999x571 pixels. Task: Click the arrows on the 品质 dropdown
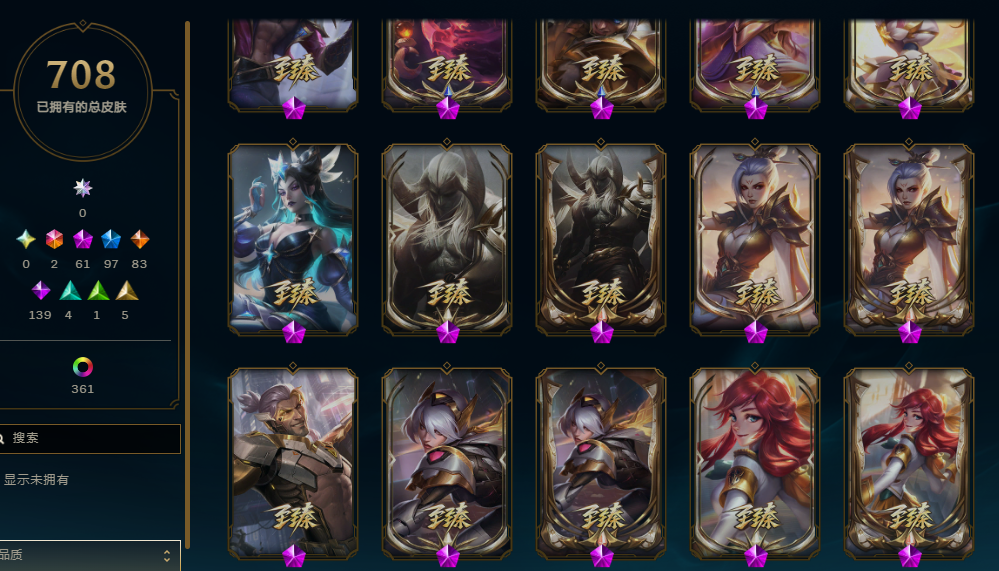167,556
